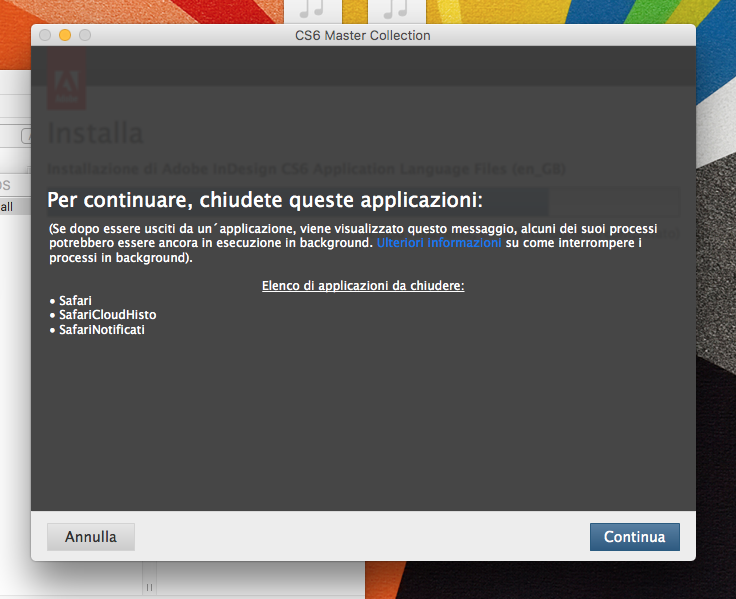Screen dimensions: 736x599
Task: Open the Ulteriori informazioni link
Action: tap(439, 243)
